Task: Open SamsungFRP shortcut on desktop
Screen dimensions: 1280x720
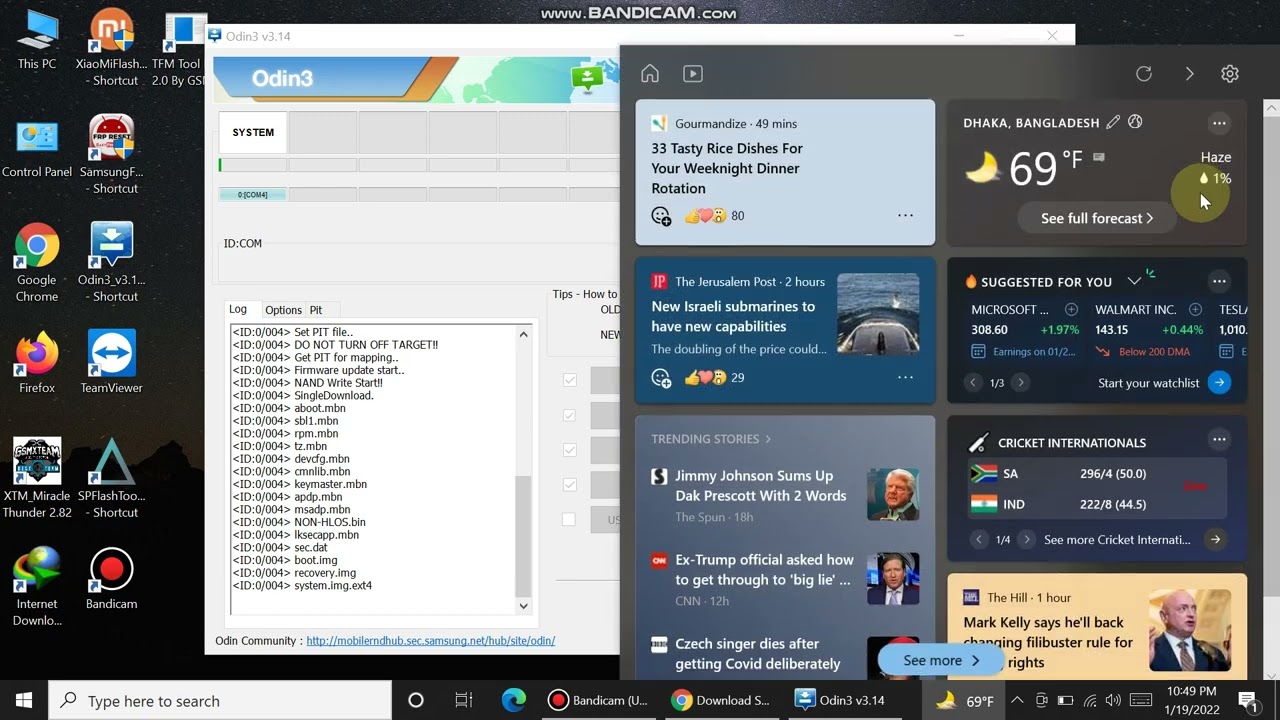Action: (111, 154)
